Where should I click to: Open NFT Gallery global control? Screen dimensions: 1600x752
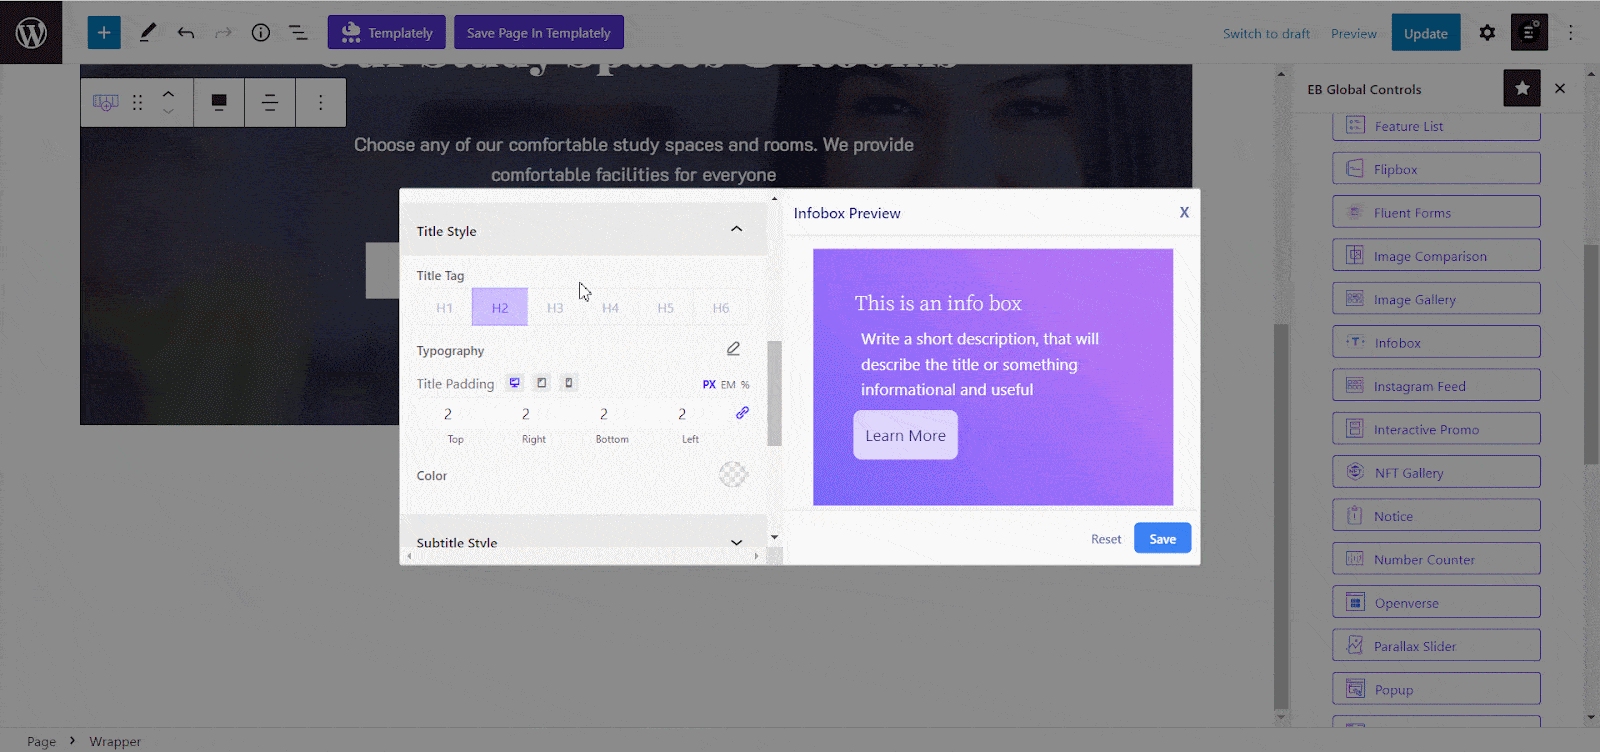(x=1436, y=472)
